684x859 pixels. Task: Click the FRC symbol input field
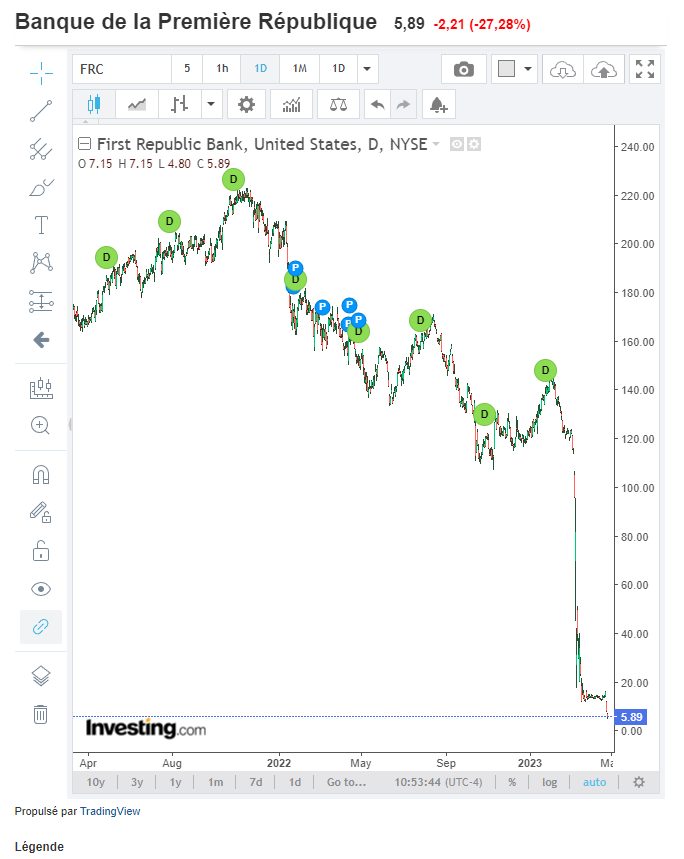coord(122,69)
